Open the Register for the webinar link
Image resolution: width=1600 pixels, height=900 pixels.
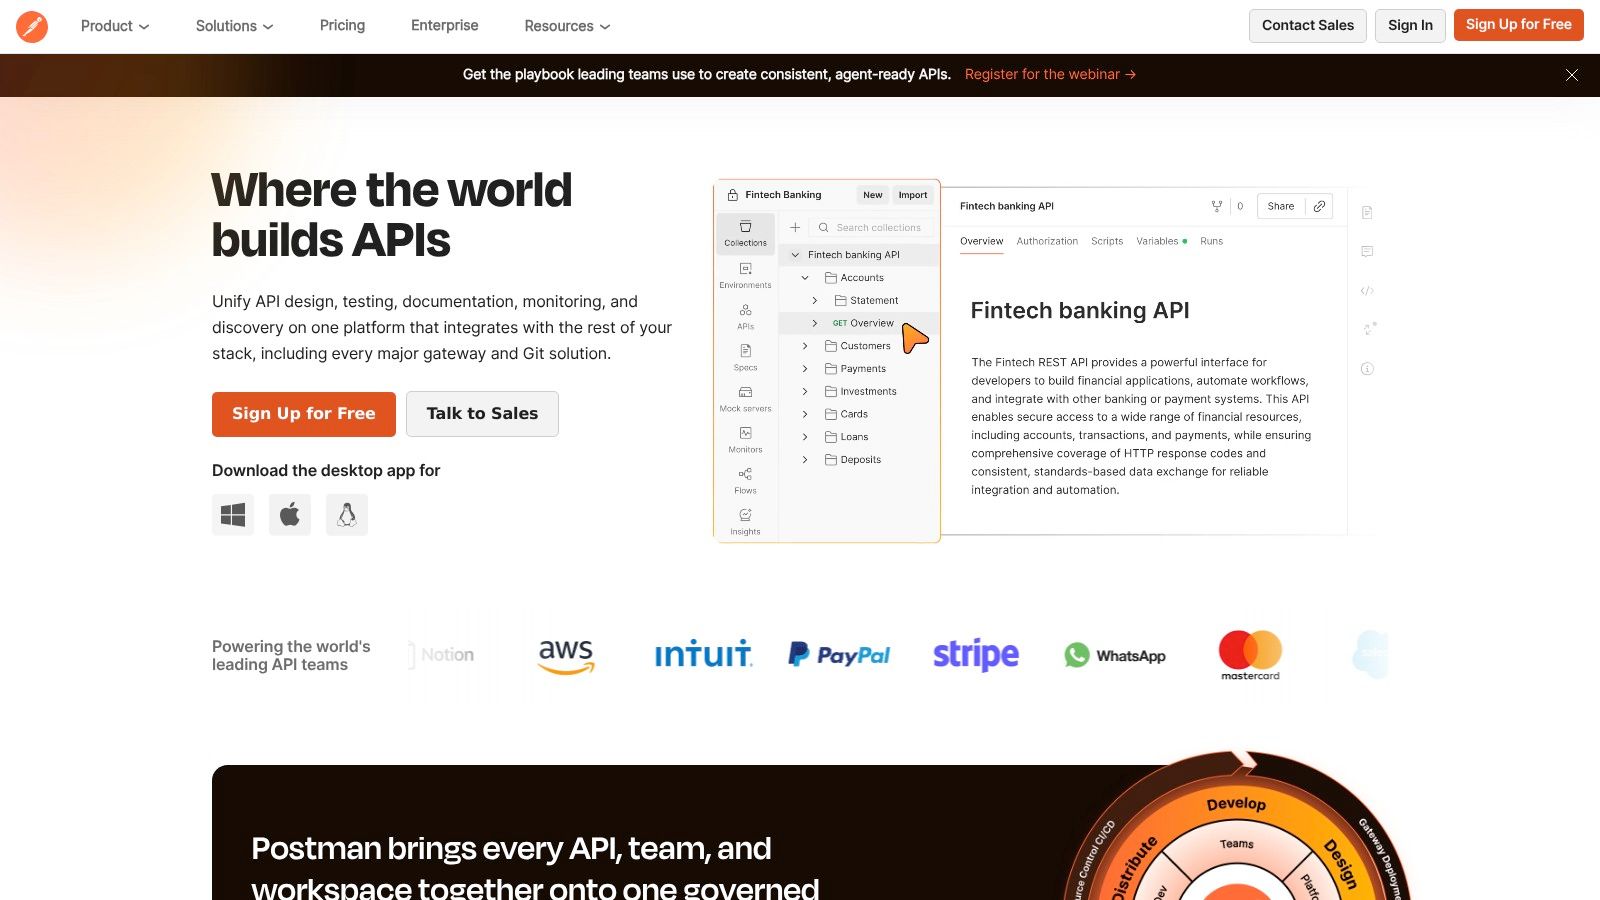coord(1050,75)
